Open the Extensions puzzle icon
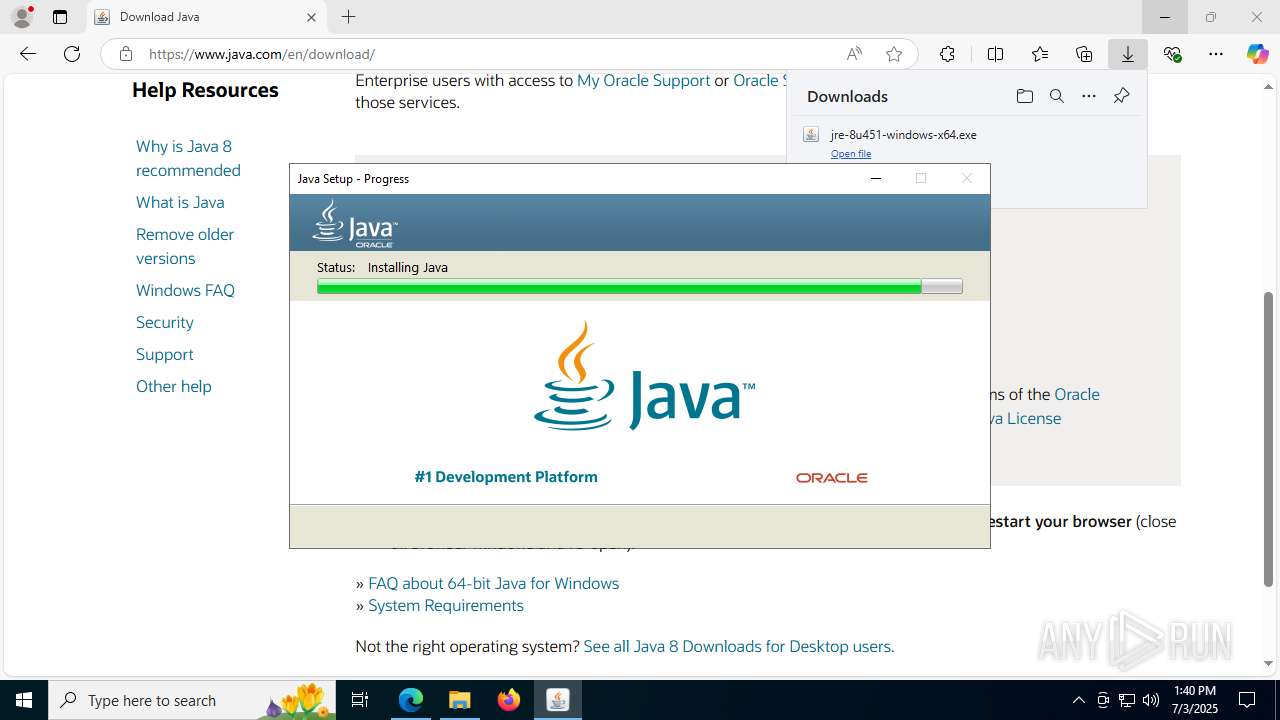The width and height of the screenshot is (1280, 720). click(x=947, y=54)
